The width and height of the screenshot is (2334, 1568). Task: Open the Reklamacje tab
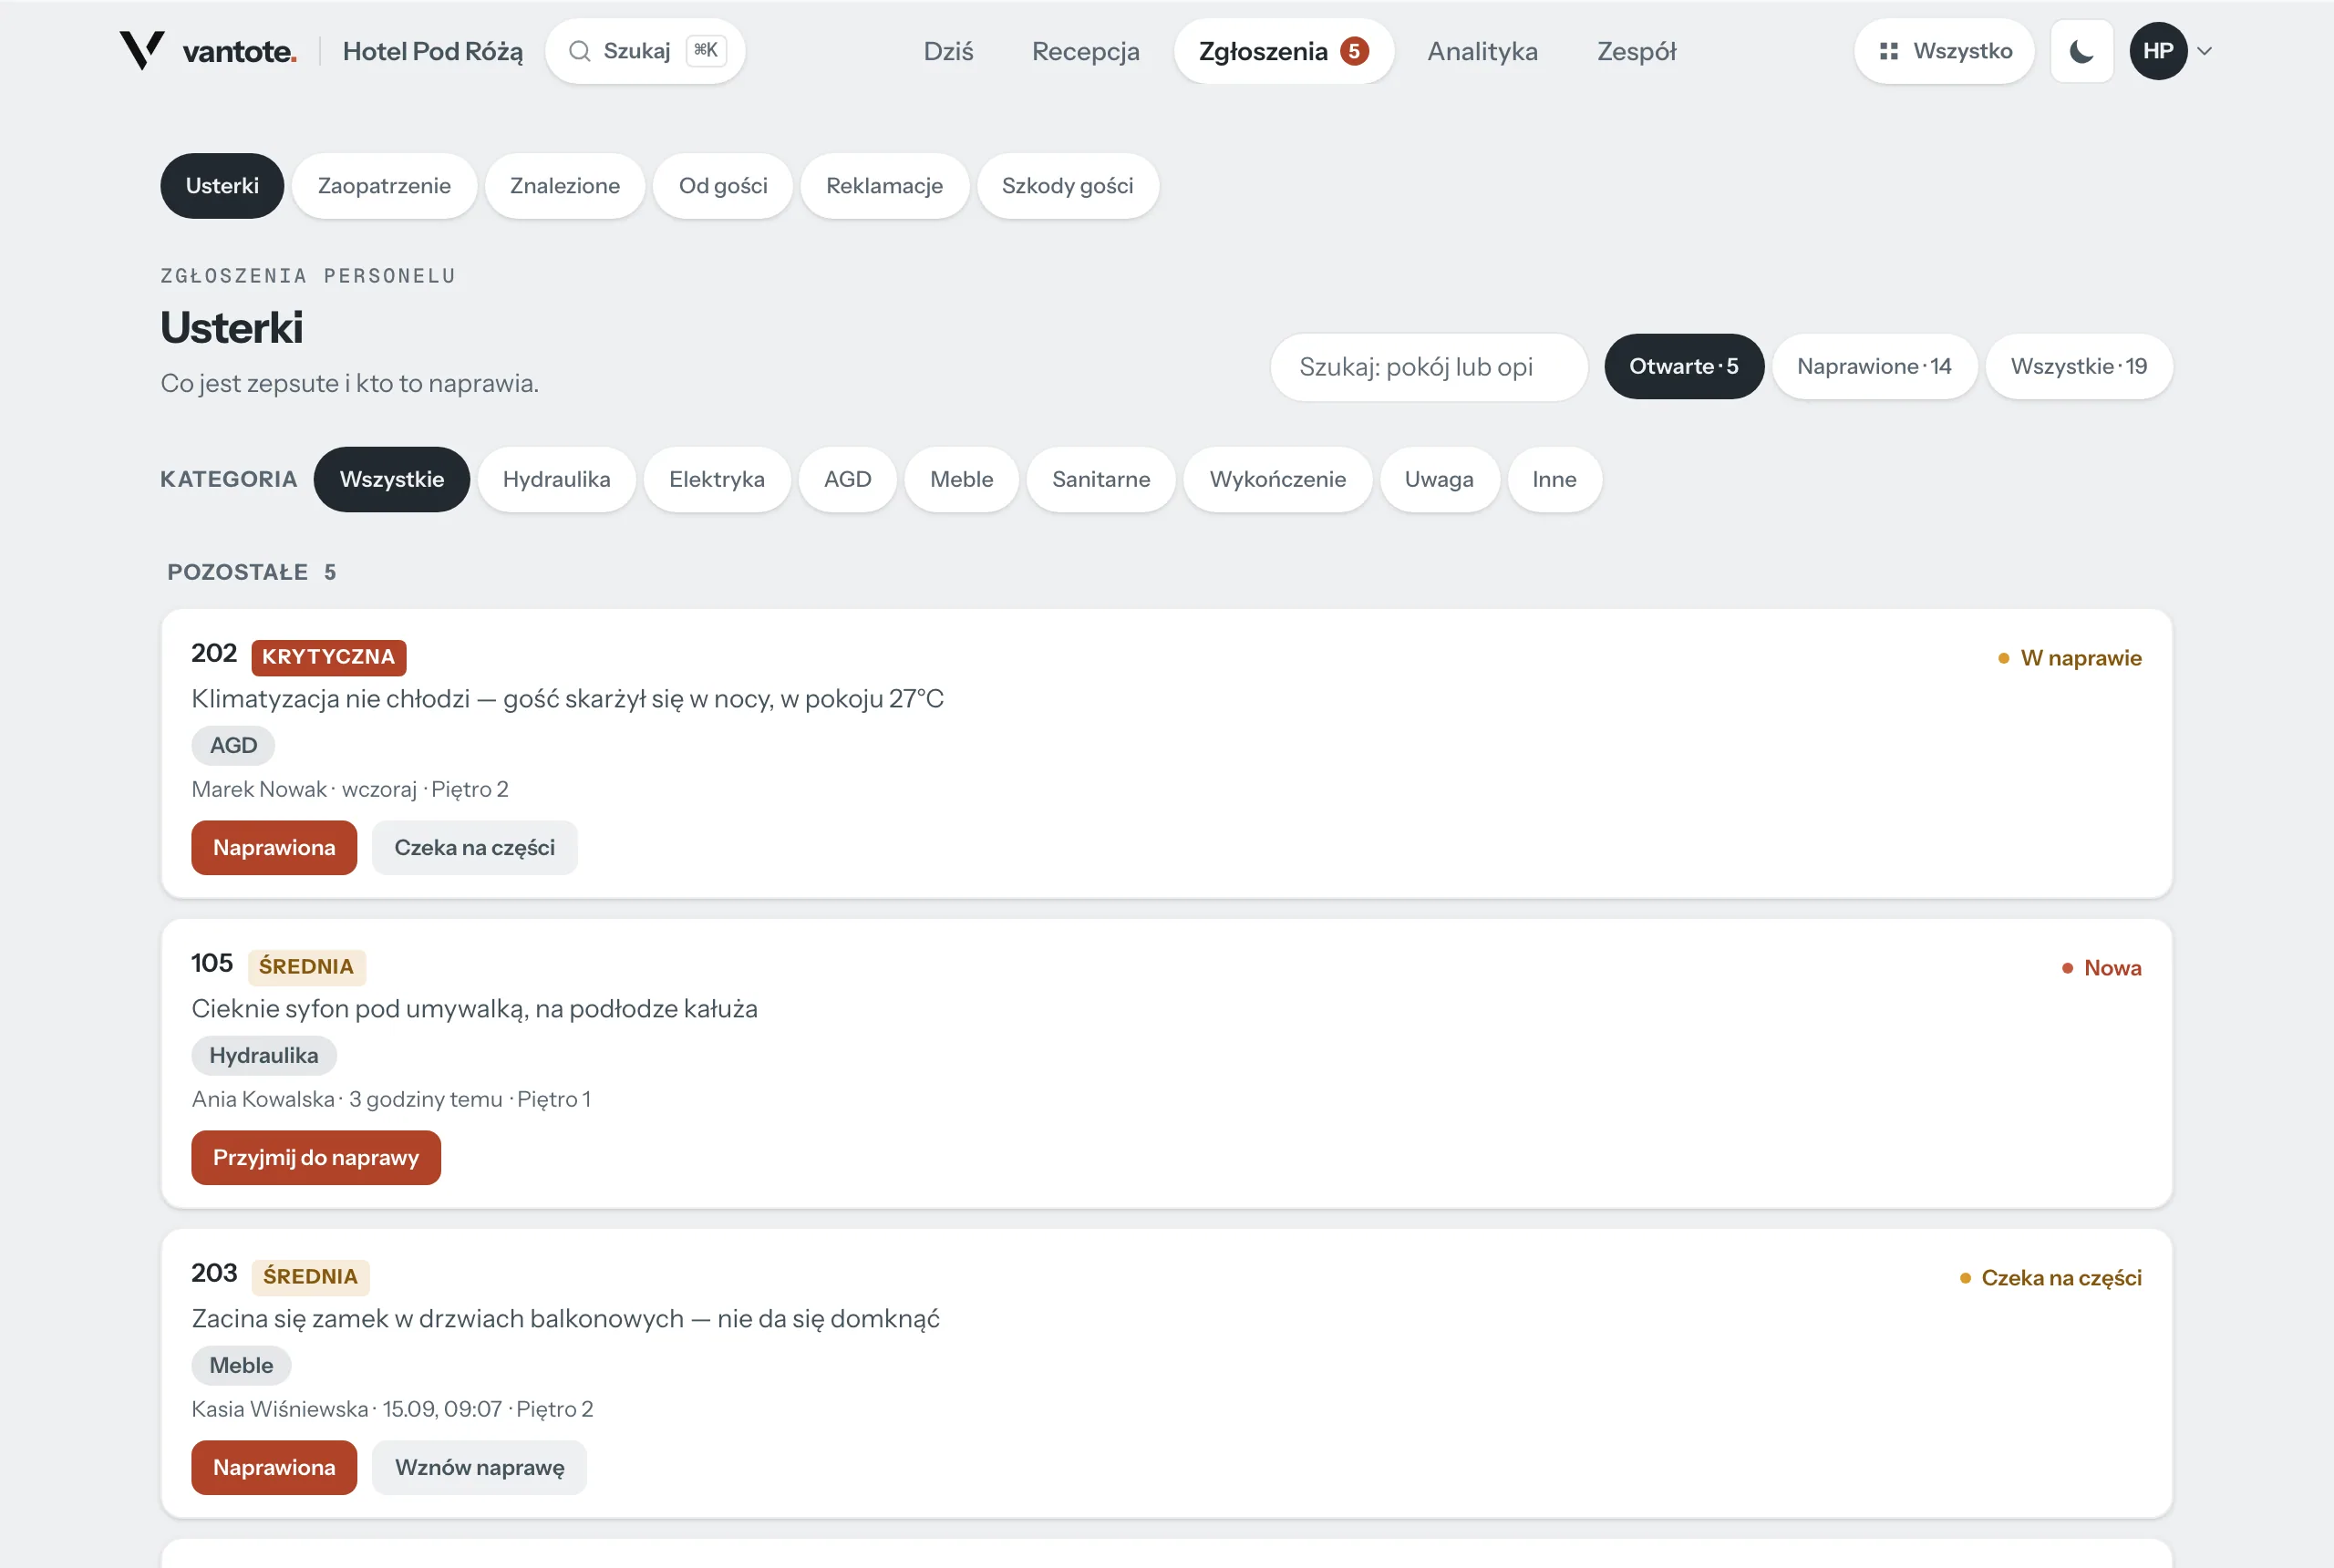coord(884,186)
